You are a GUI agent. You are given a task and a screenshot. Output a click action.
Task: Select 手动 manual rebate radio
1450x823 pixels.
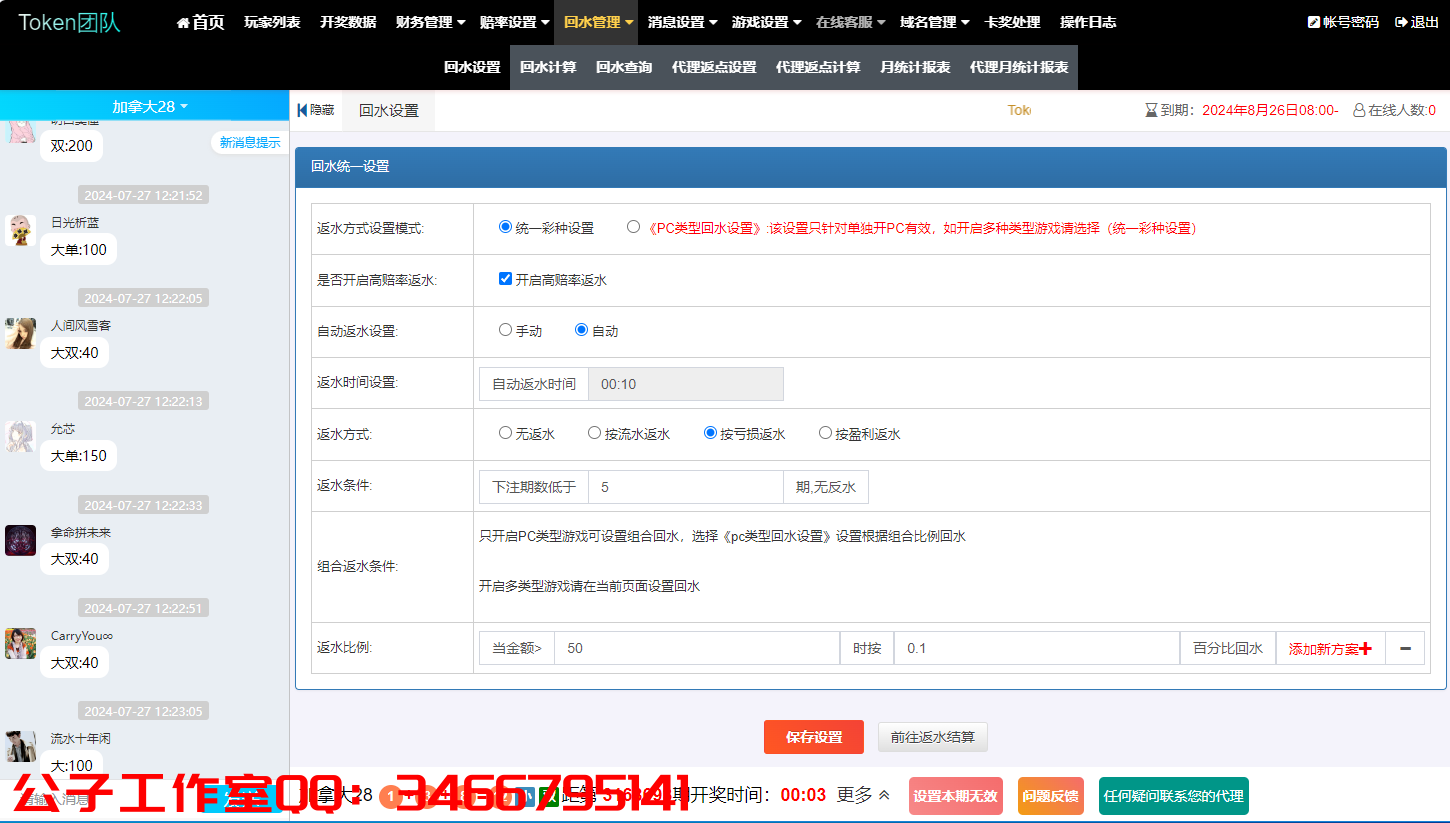tap(505, 330)
